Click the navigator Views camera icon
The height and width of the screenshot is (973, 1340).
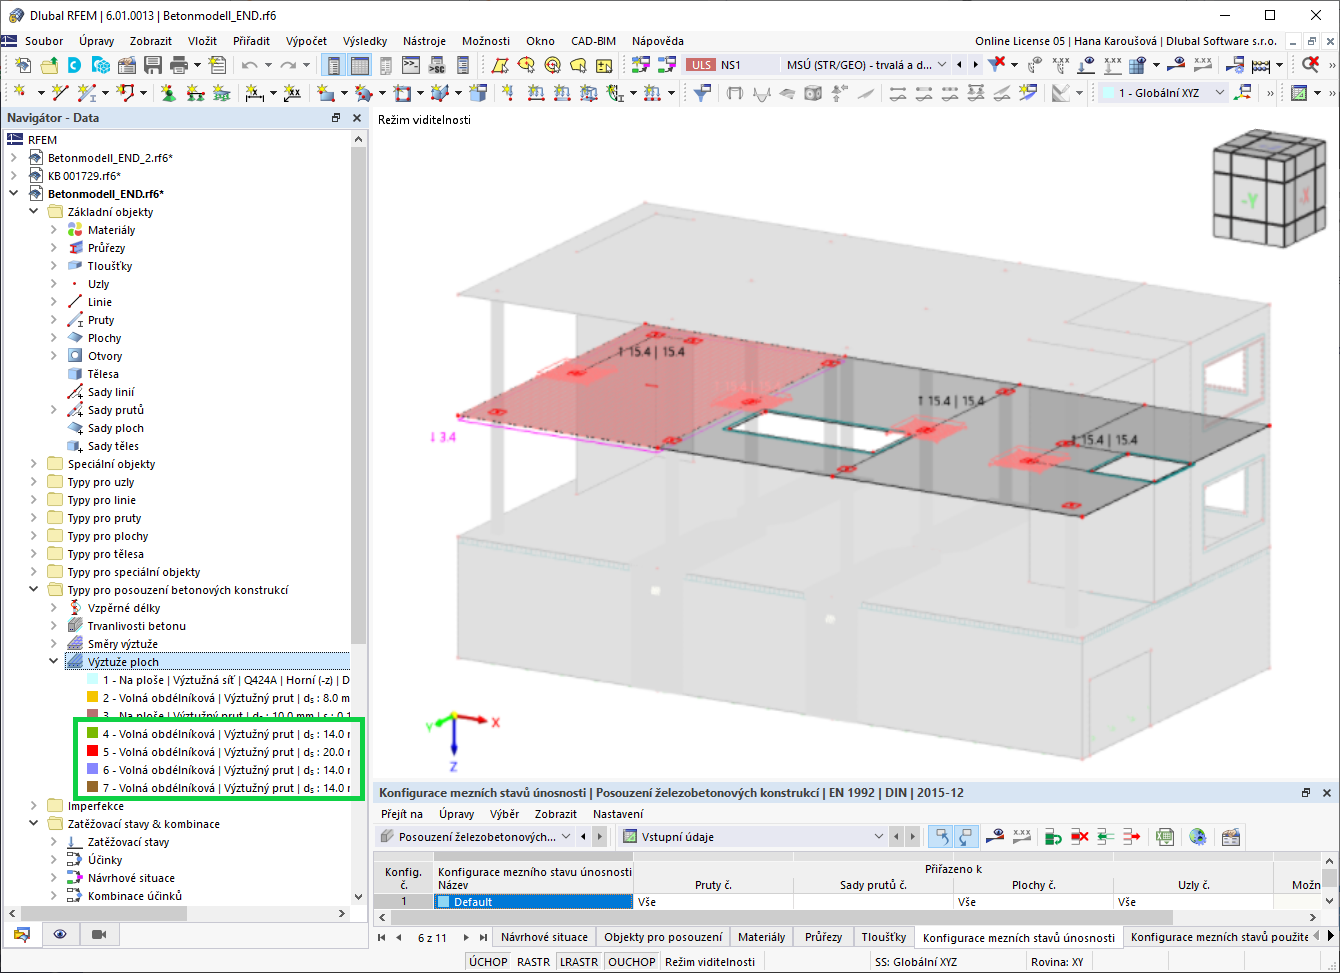coord(99,934)
